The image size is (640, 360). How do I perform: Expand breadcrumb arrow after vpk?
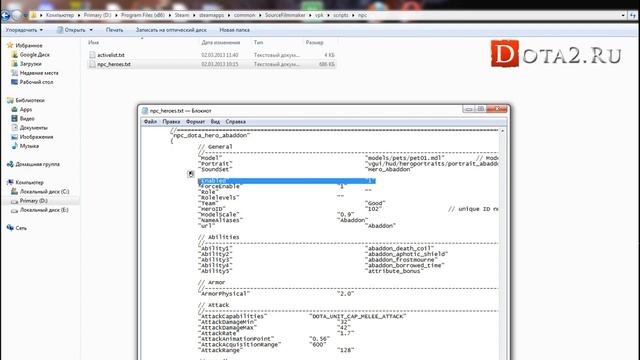328,15
